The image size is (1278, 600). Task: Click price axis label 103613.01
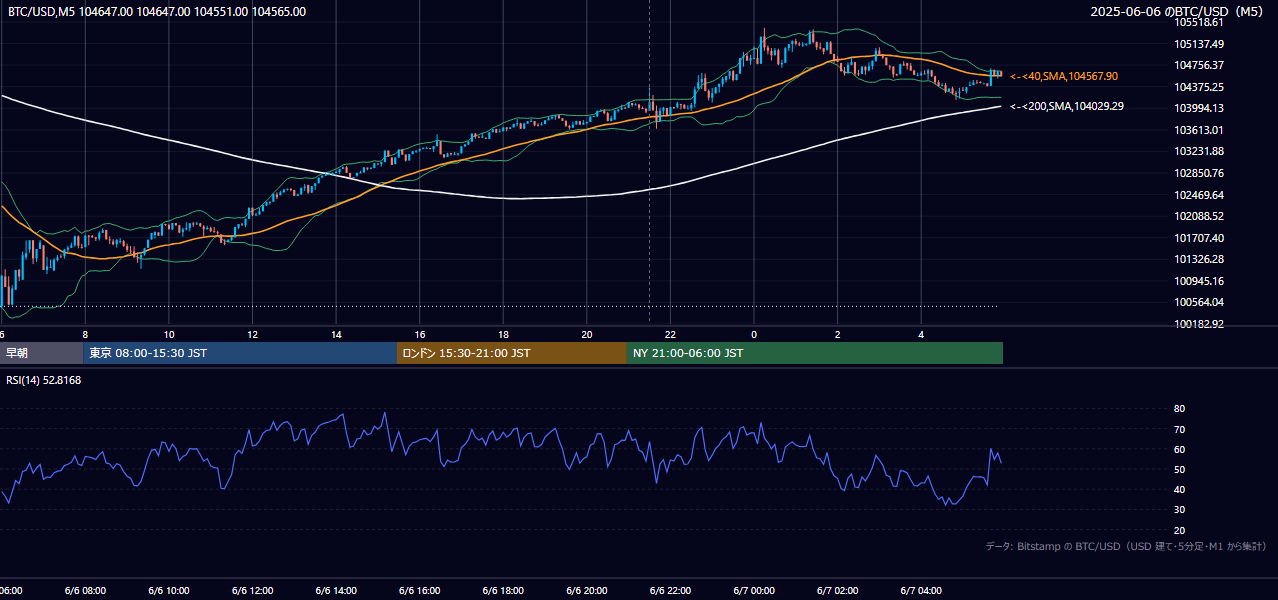pyautogui.click(x=1199, y=130)
